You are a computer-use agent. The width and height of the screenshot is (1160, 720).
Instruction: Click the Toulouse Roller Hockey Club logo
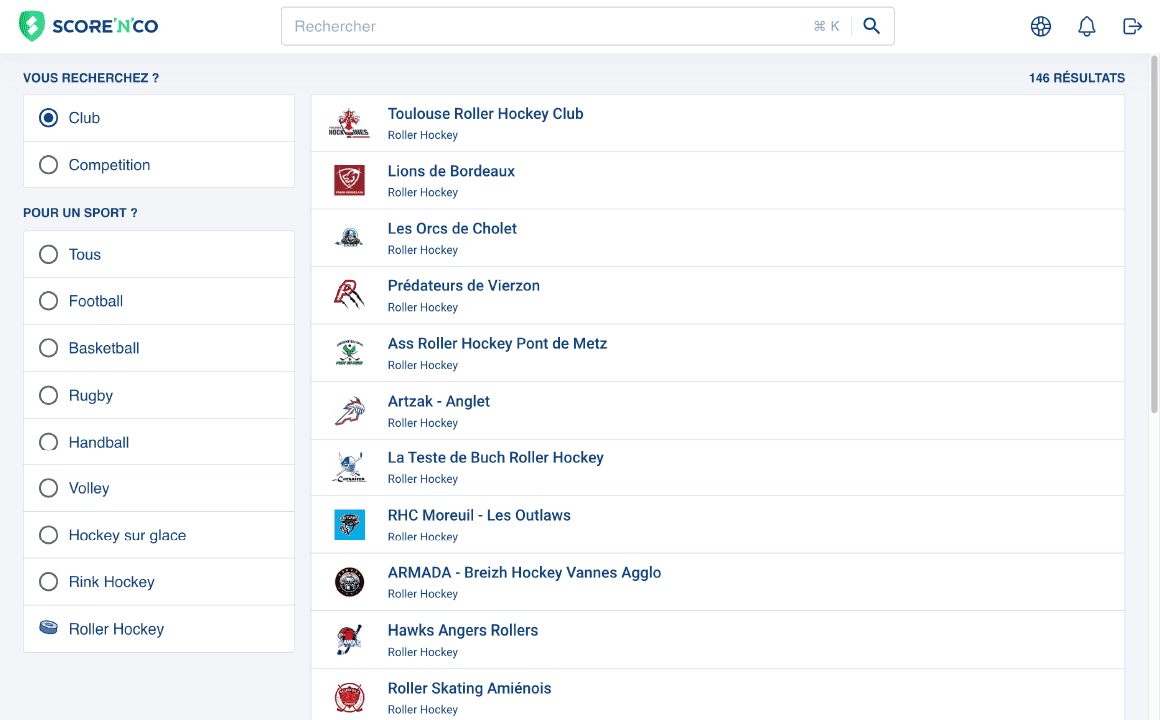click(349, 123)
